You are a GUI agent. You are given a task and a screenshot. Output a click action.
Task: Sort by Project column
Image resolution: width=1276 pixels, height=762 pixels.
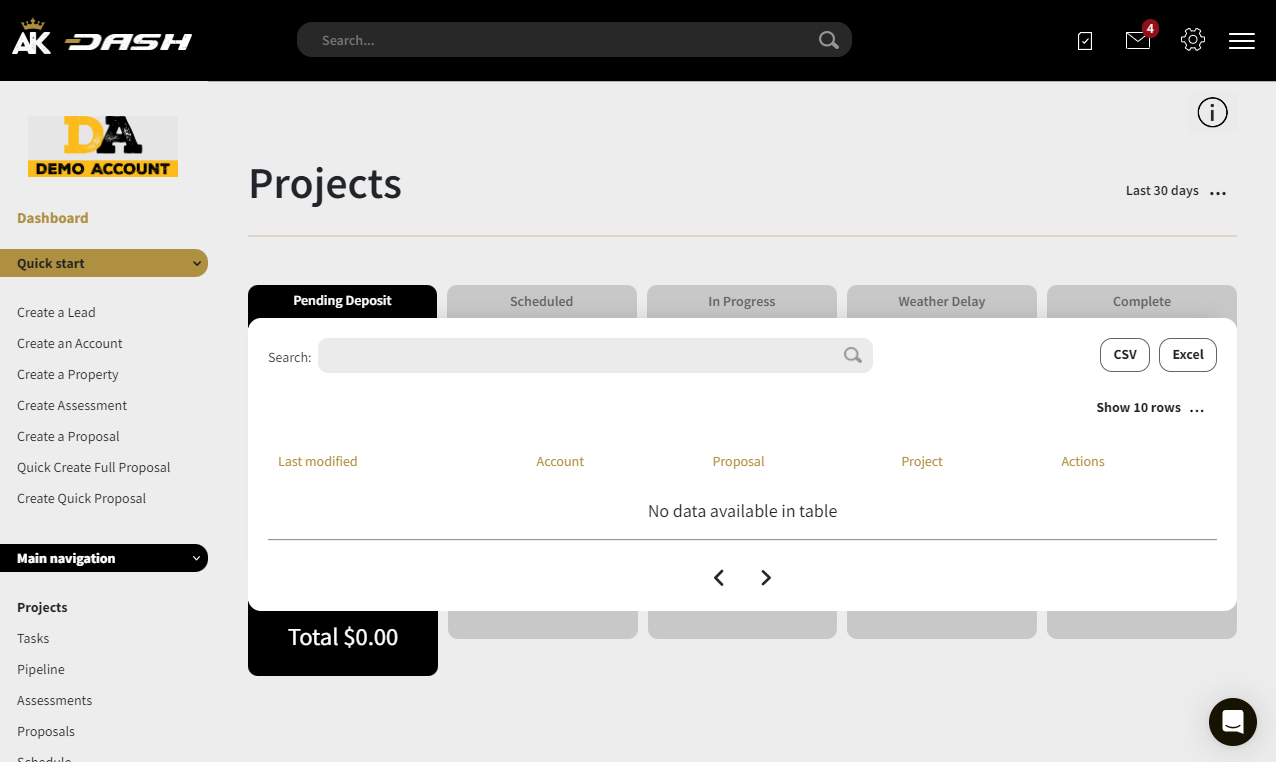(x=922, y=462)
